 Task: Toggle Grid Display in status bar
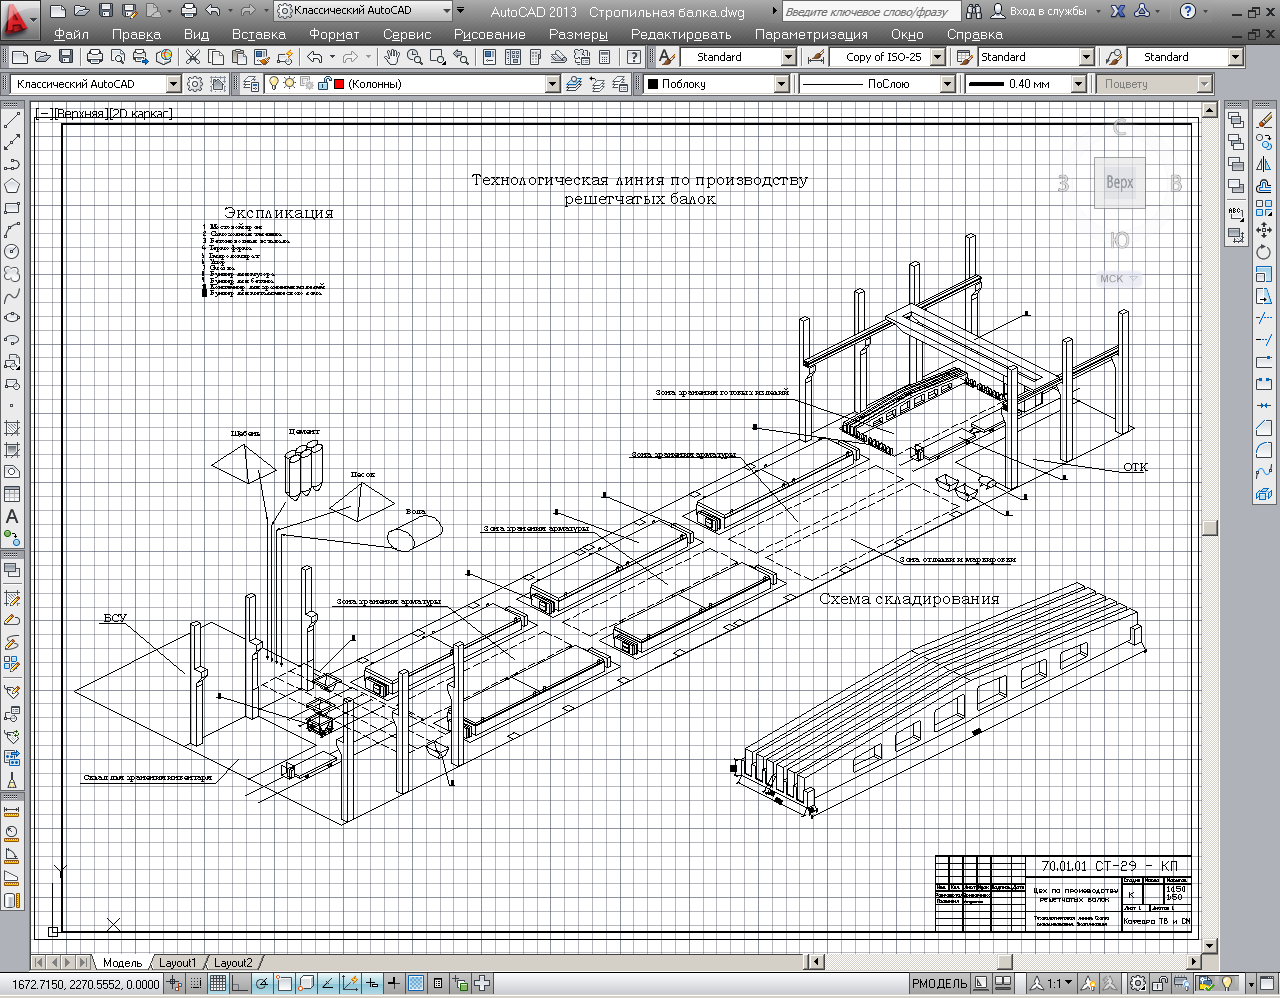click(x=218, y=984)
